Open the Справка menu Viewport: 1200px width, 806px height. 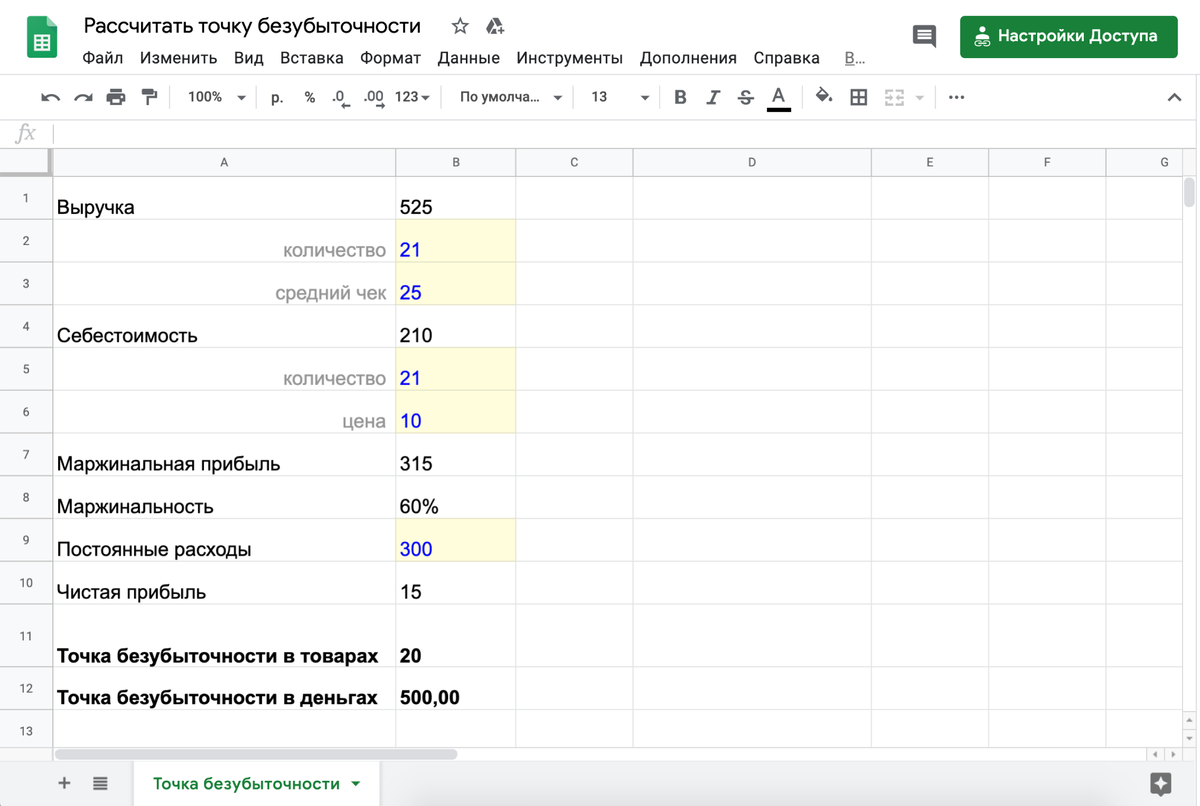tap(786, 58)
